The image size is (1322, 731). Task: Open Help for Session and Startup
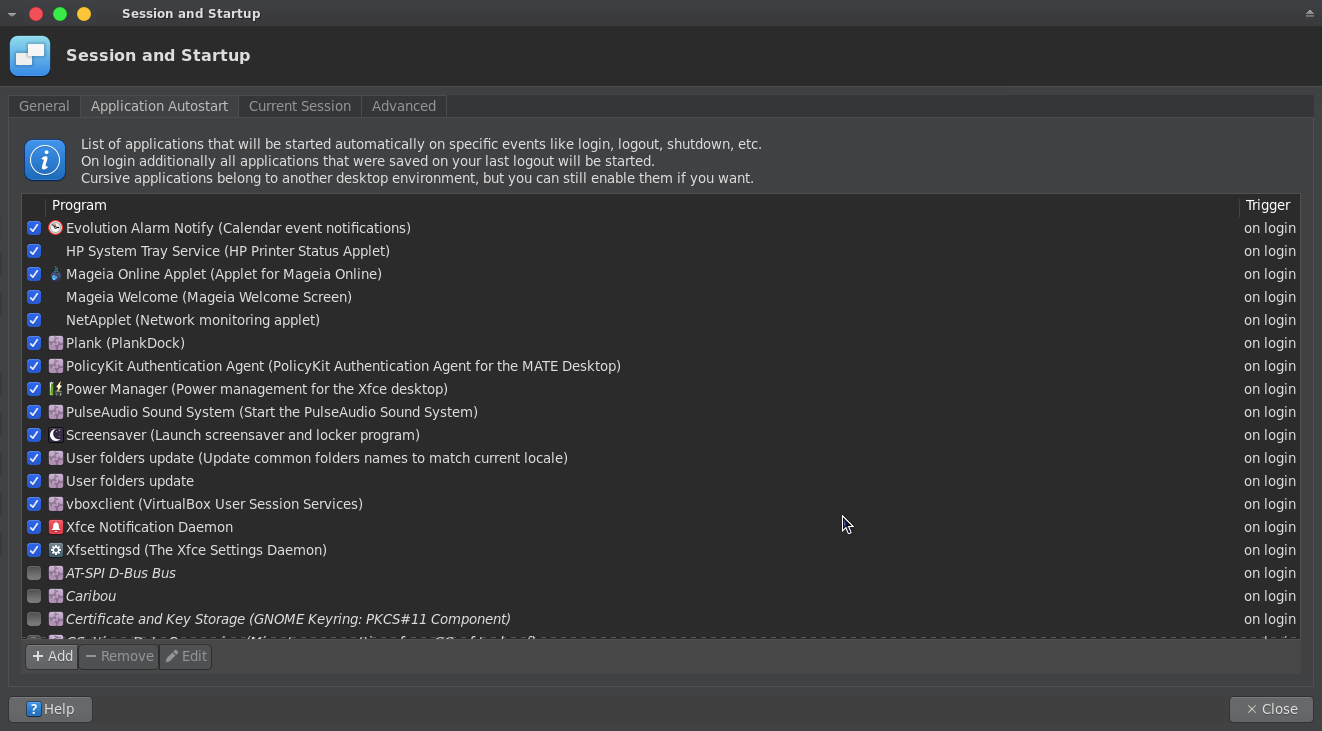(50, 709)
